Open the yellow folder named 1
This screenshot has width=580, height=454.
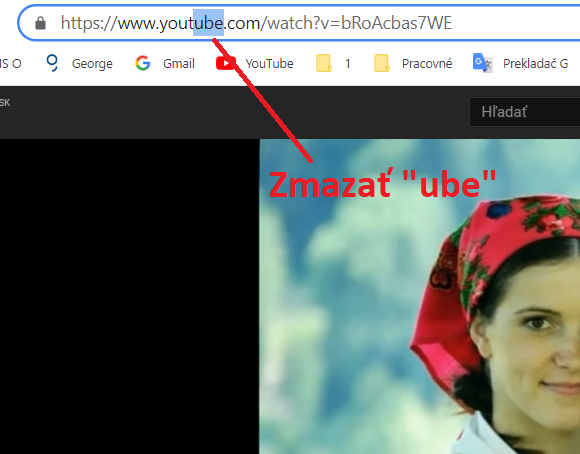point(324,63)
